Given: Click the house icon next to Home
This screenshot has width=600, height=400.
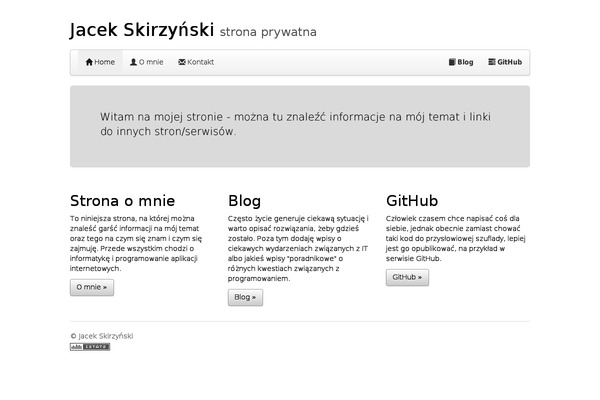Looking at the screenshot, I should pos(89,62).
